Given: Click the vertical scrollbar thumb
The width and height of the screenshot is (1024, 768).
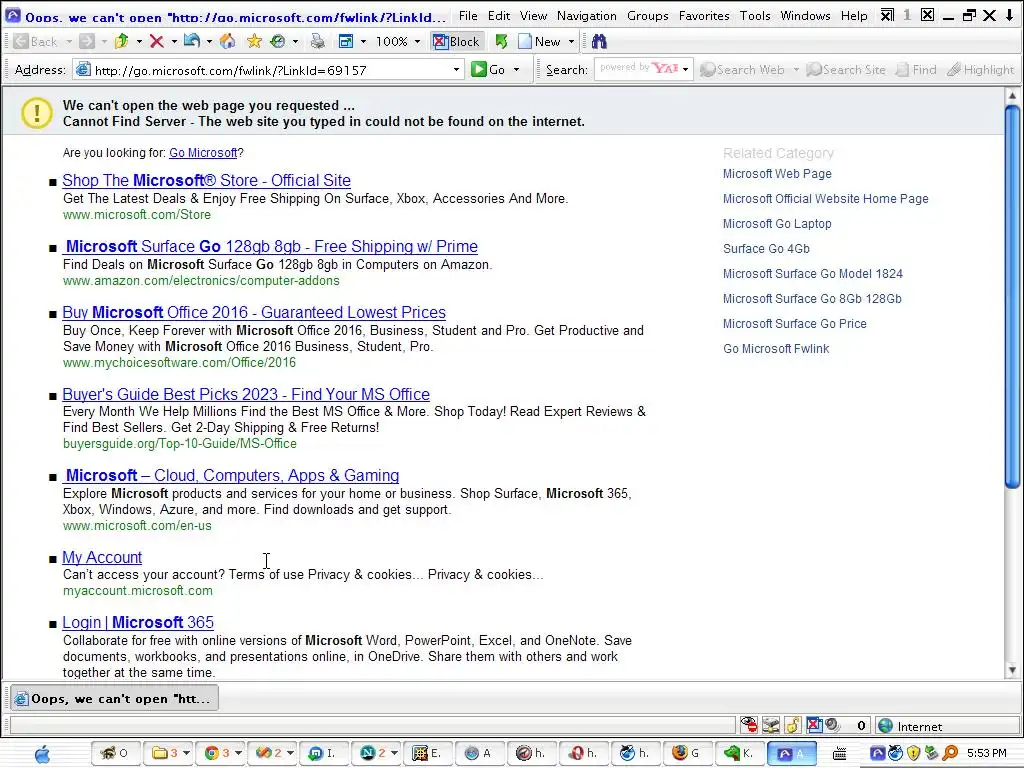Looking at the screenshot, I should click(x=1012, y=296).
